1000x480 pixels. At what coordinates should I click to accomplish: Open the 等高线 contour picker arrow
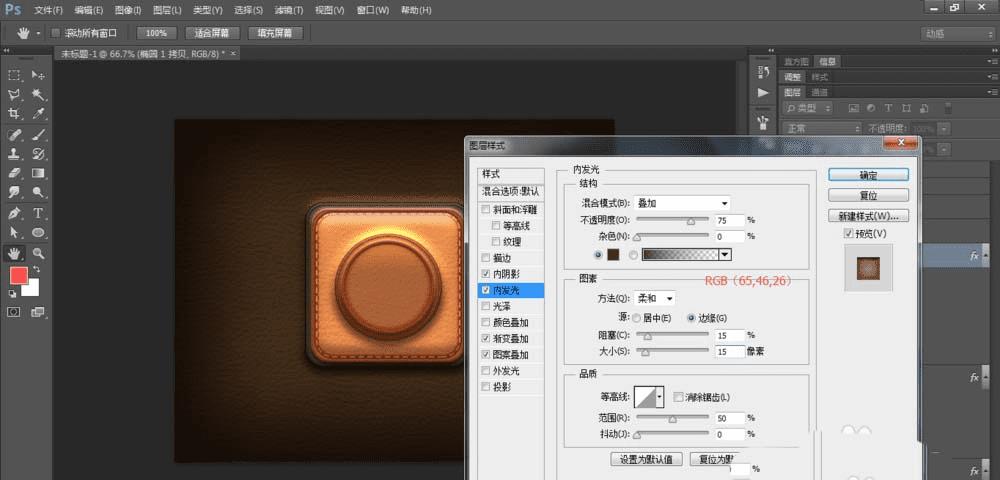[659, 397]
